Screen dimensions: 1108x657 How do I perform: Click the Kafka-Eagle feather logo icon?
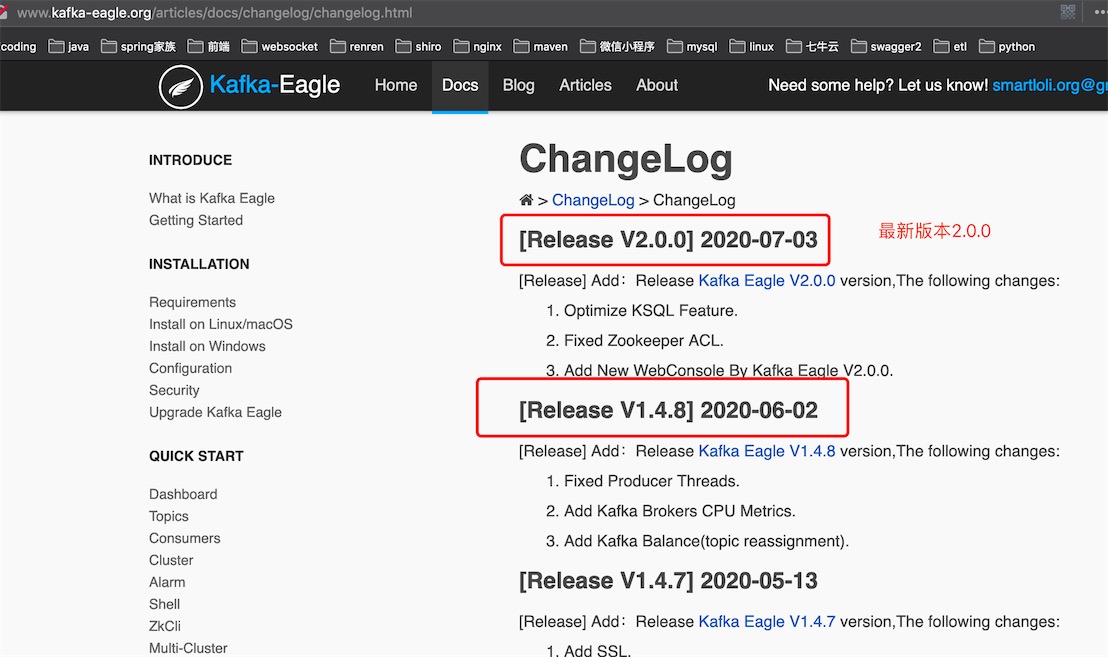(x=181, y=86)
